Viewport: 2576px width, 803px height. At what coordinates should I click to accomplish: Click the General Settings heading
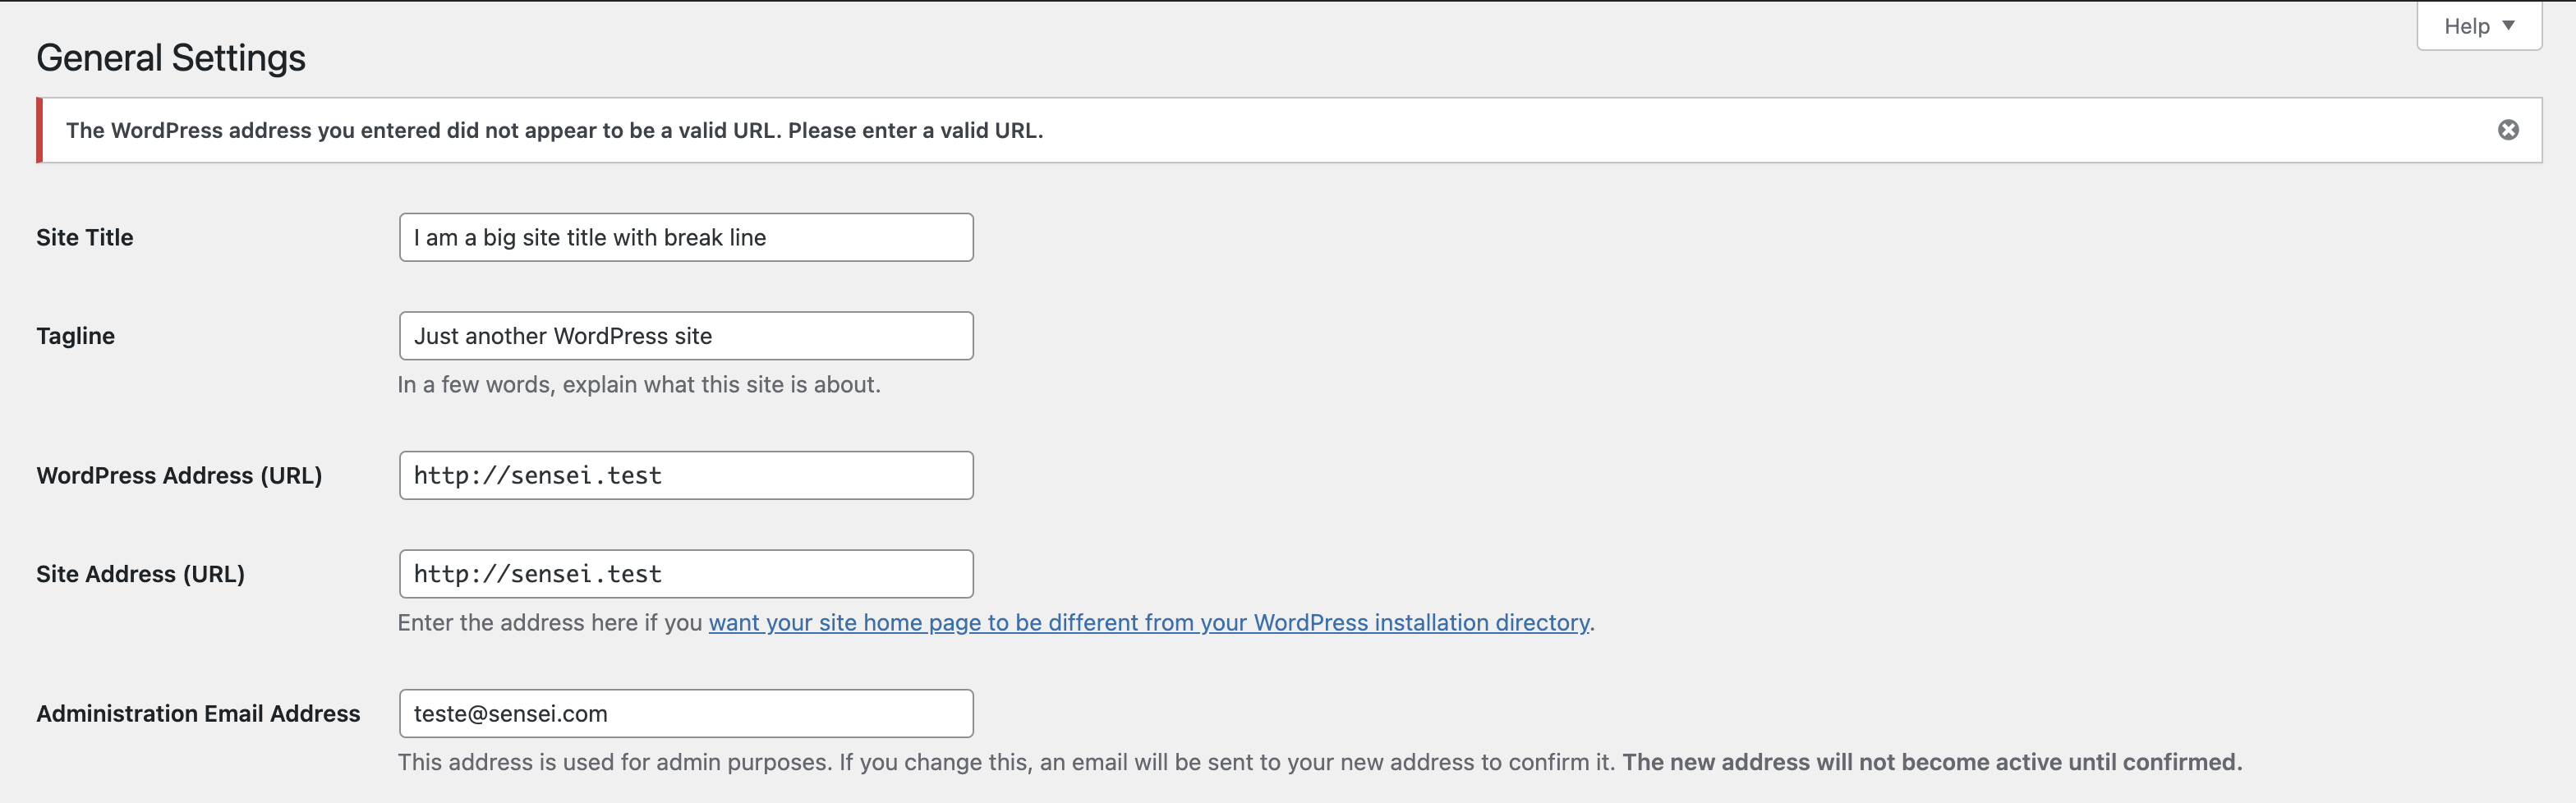[x=170, y=57]
